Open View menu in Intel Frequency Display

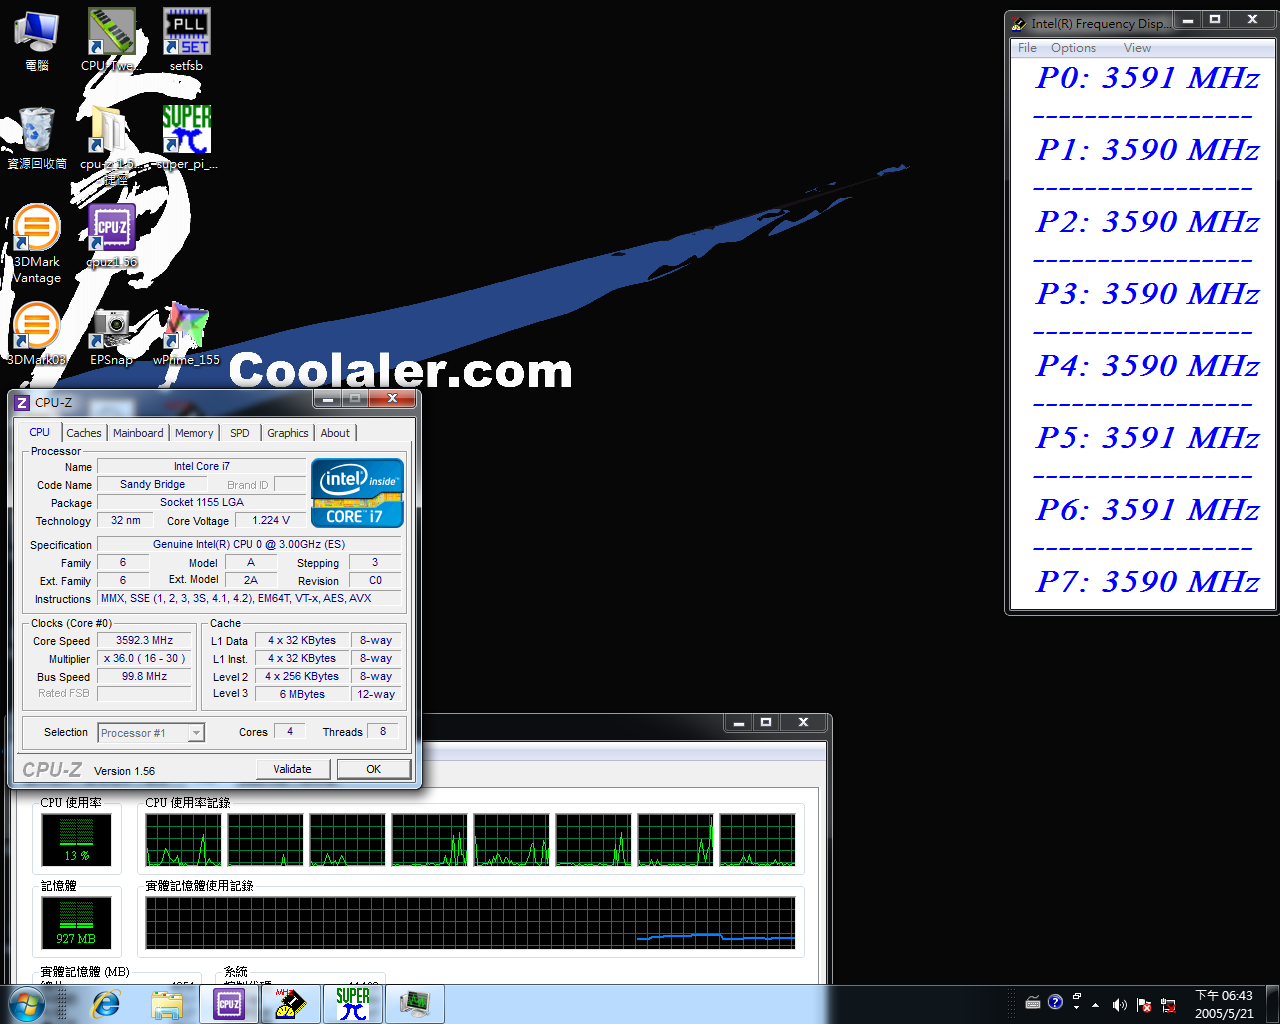coord(1137,48)
